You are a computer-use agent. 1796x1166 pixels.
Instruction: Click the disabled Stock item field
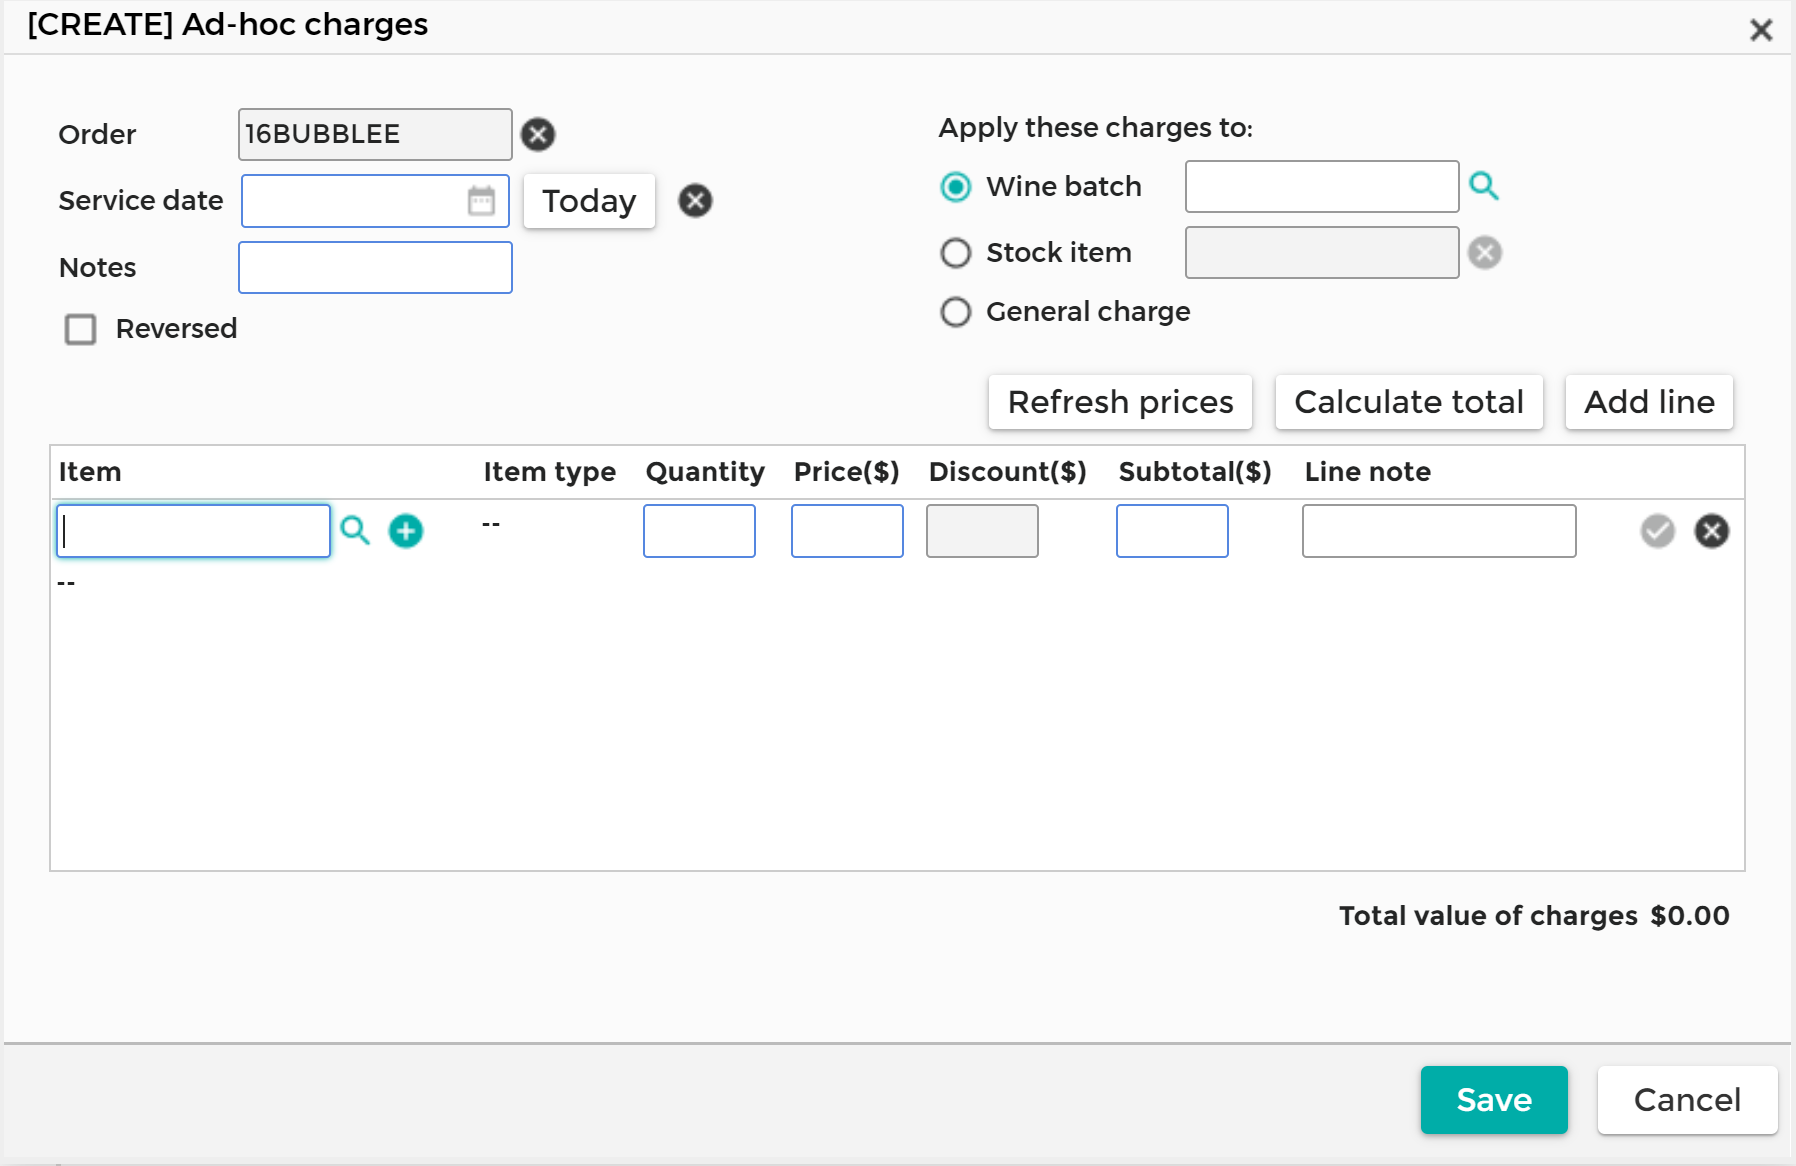[x=1322, y=252]
